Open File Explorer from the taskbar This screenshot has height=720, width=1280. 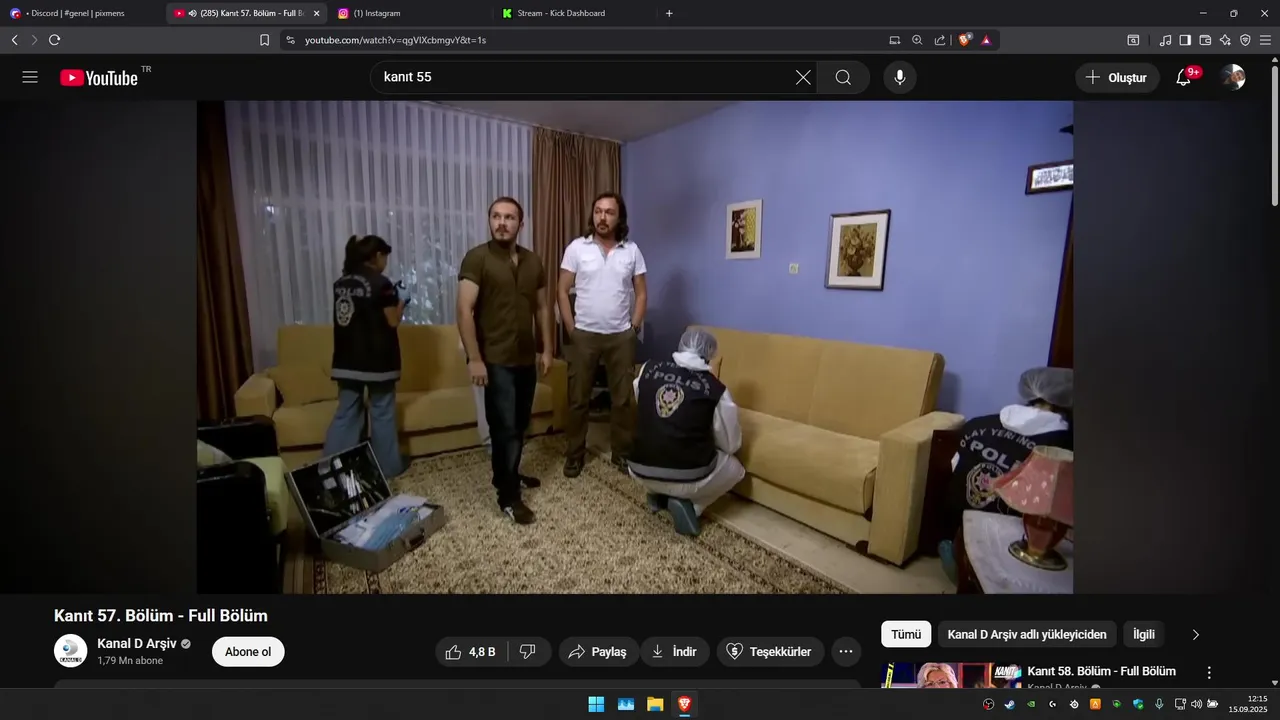point(655,704)
